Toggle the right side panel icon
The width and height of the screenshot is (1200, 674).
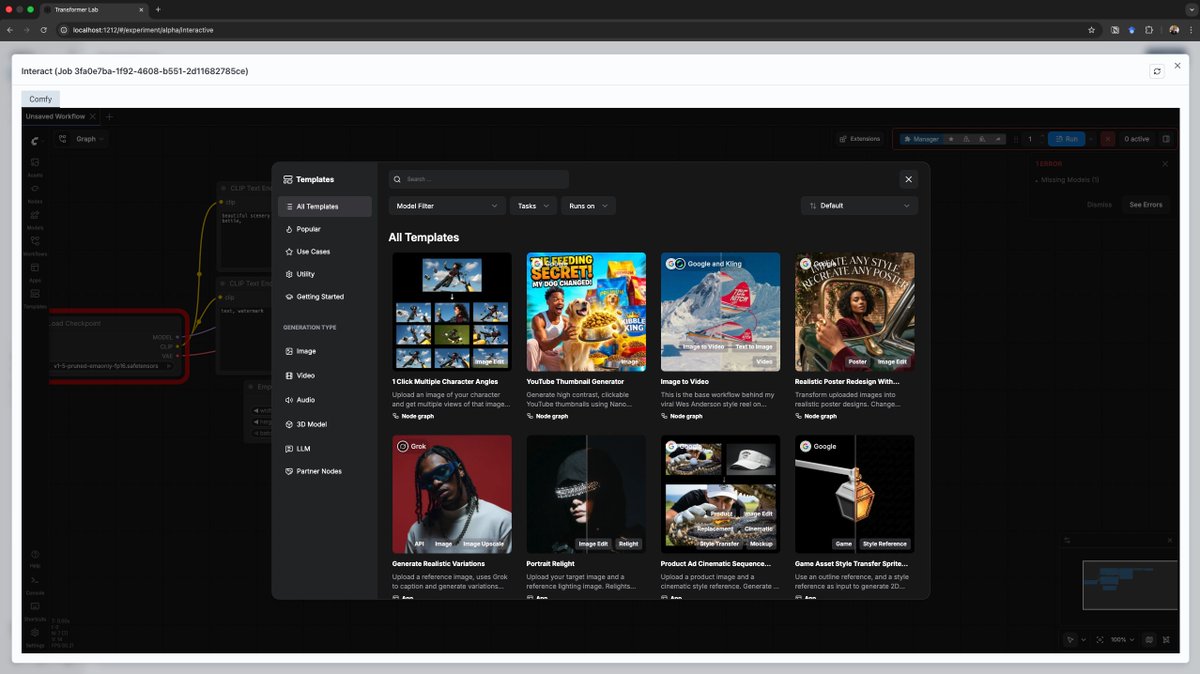point(1165,139)
